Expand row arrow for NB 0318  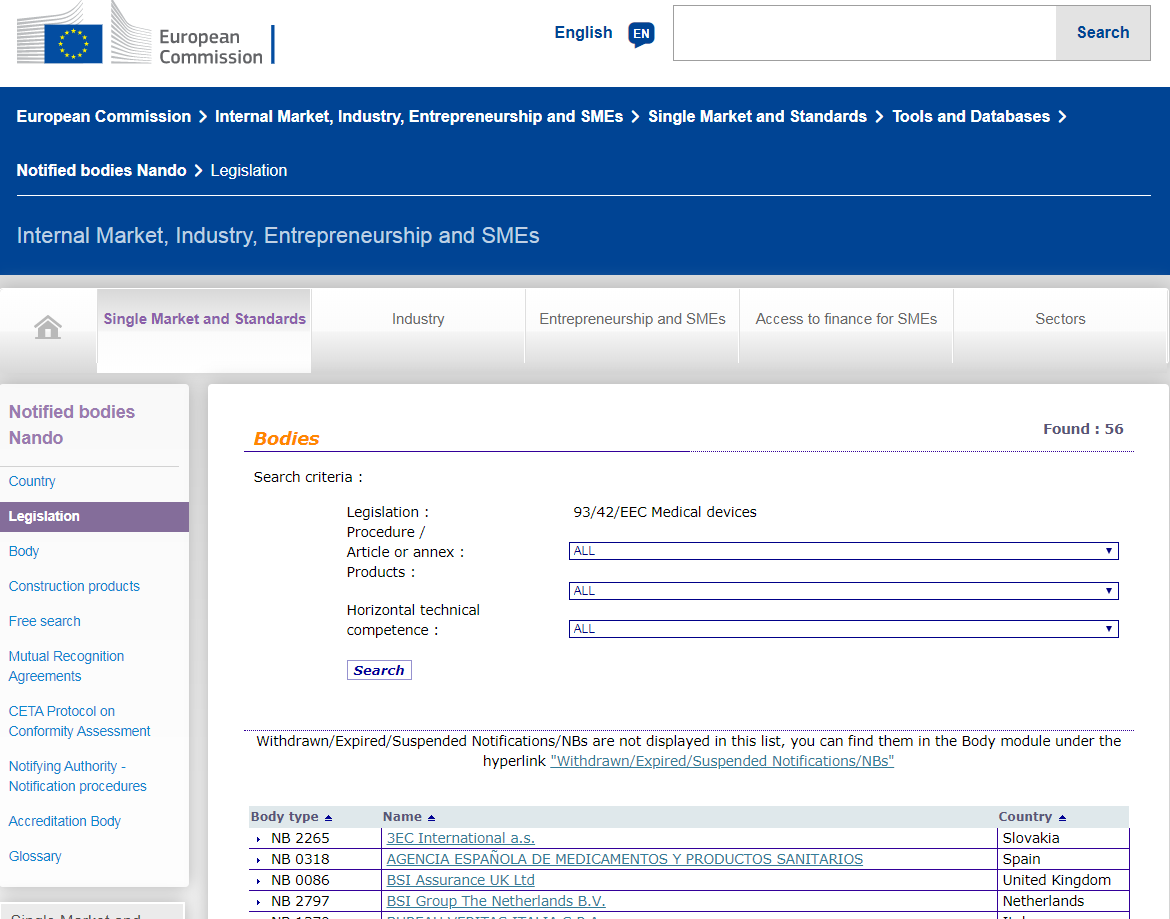(x=258, y=860)
